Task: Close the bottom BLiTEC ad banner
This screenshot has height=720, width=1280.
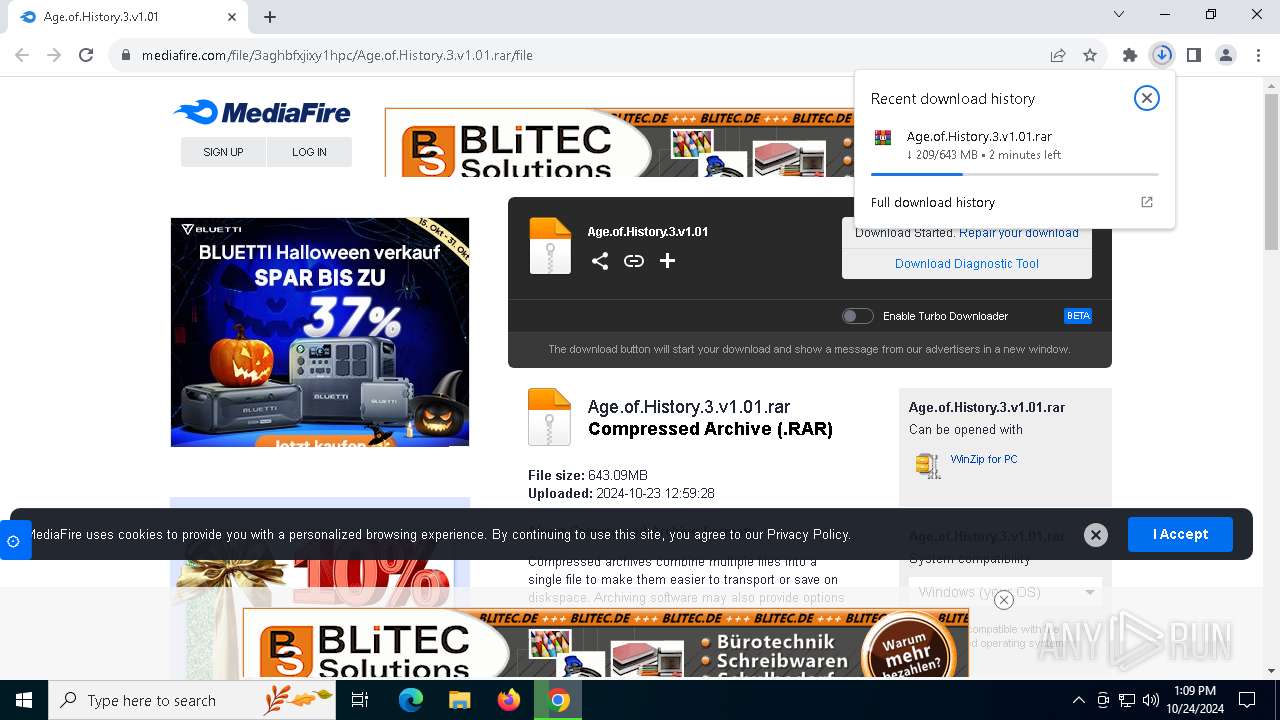Action: point(1004,600)
